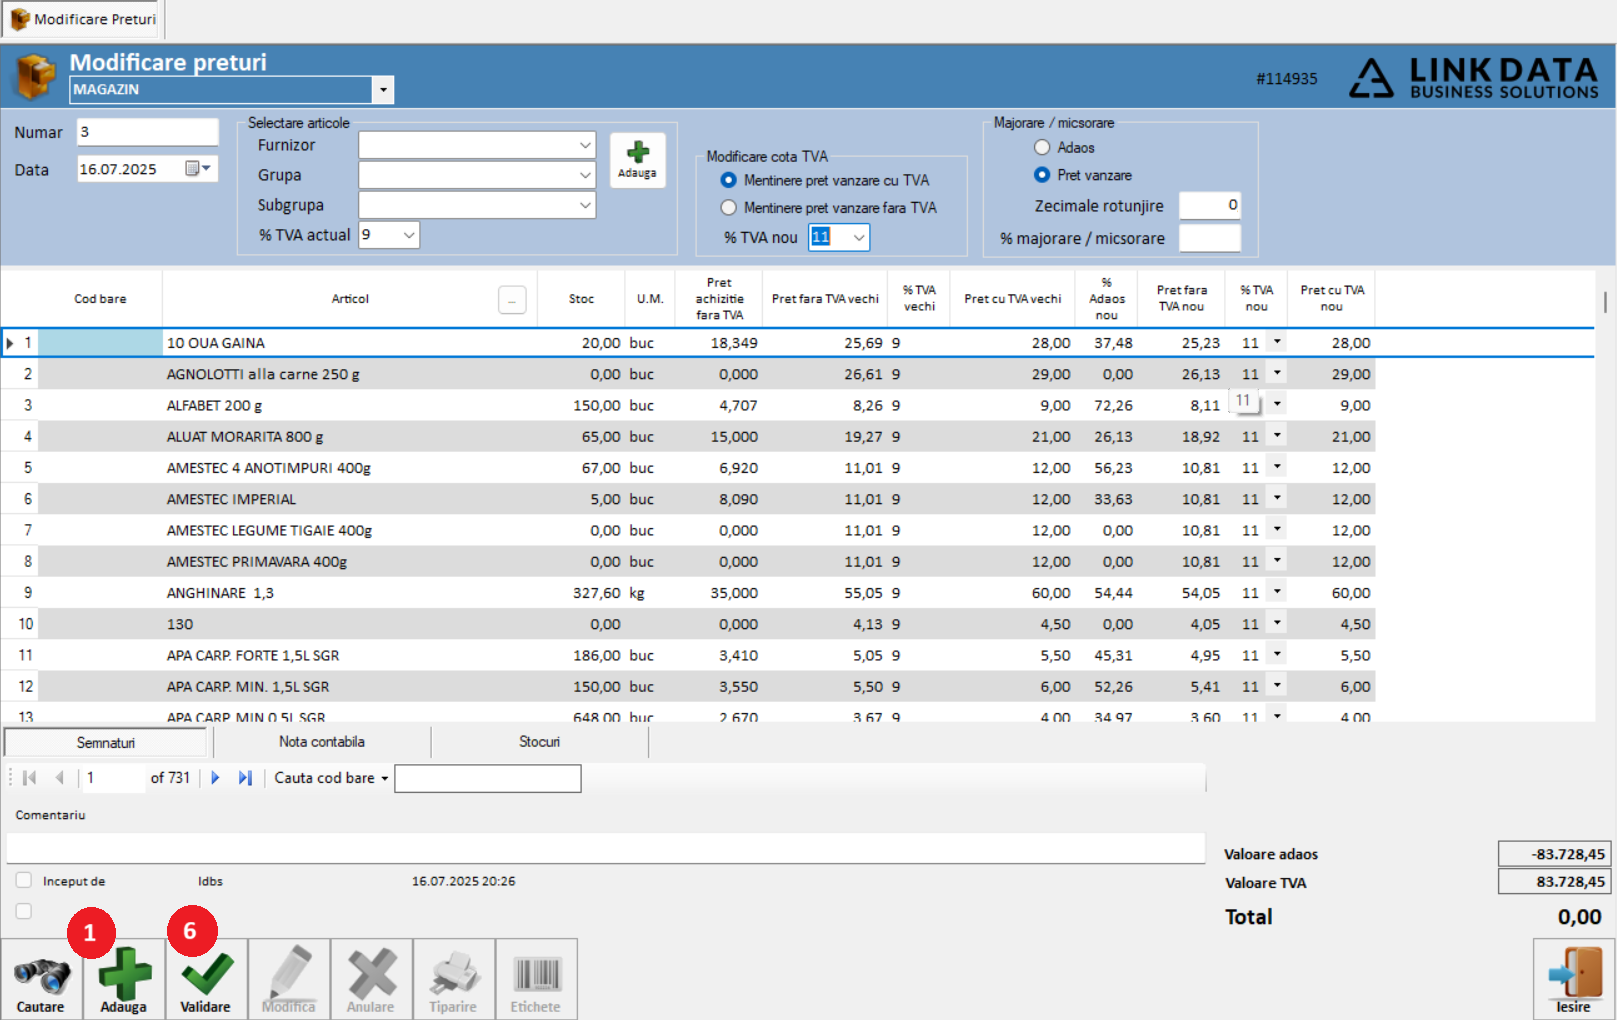Select the Adaos radio option
1617x1020 pixels.
point(1042,147)
